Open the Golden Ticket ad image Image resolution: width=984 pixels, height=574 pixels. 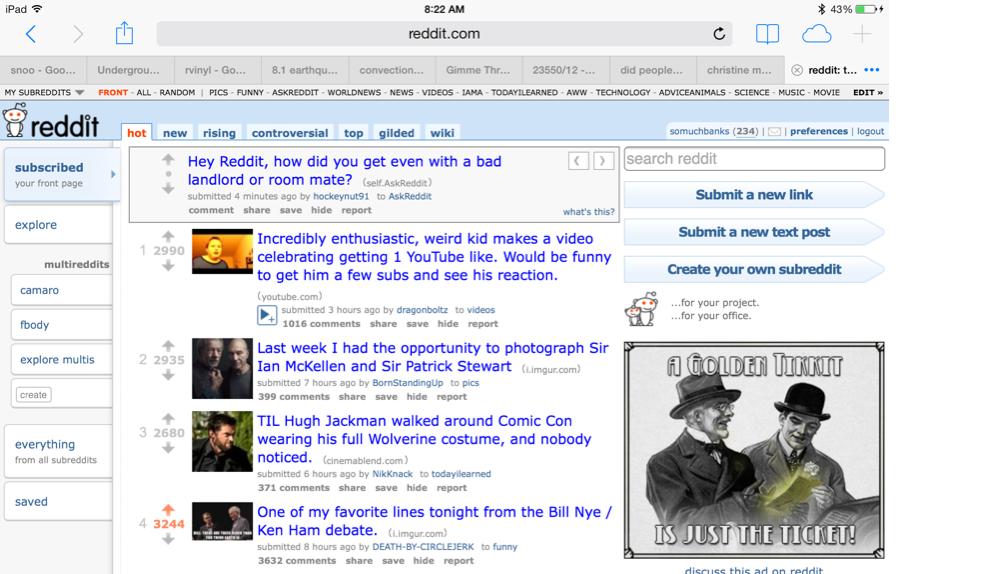pos(754,450)
